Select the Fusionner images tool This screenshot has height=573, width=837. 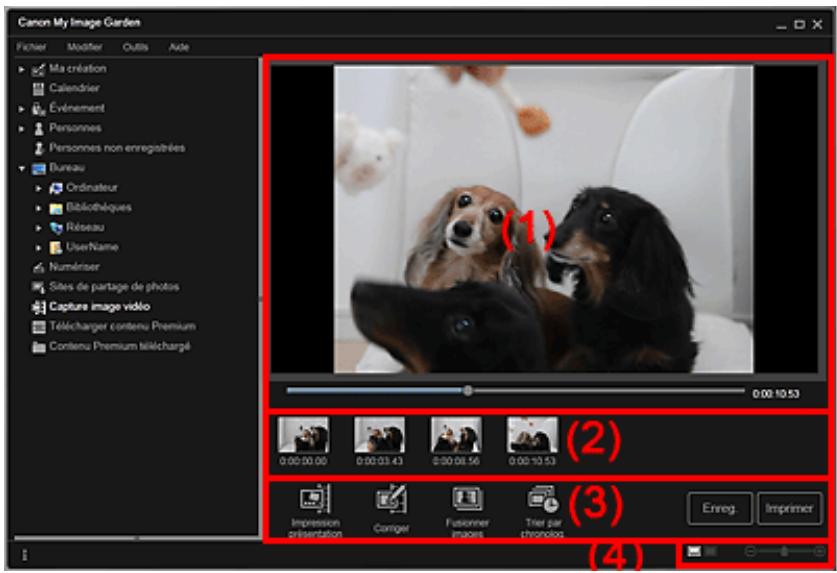tap(467, 511)
